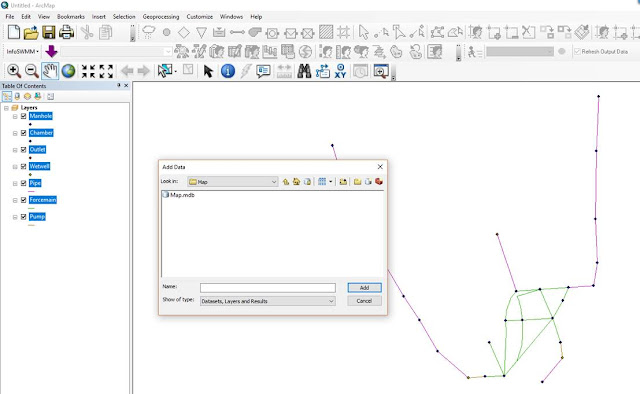Screen dimensions: 640x394
Task: Activate the Pan hand tool
Action: pos(50,71)
